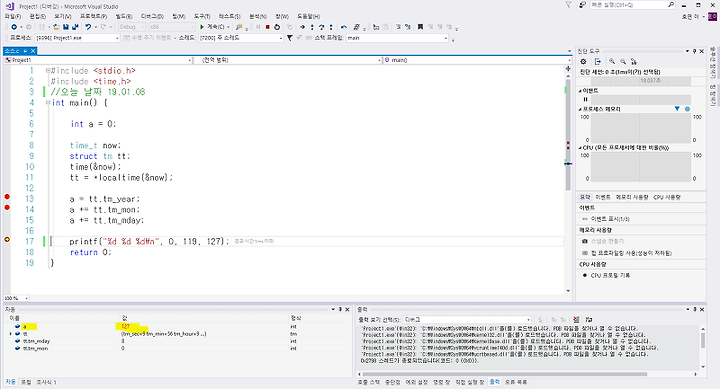Click the value 127 of variable a
720x389 pixels.
tap(125, 327)
